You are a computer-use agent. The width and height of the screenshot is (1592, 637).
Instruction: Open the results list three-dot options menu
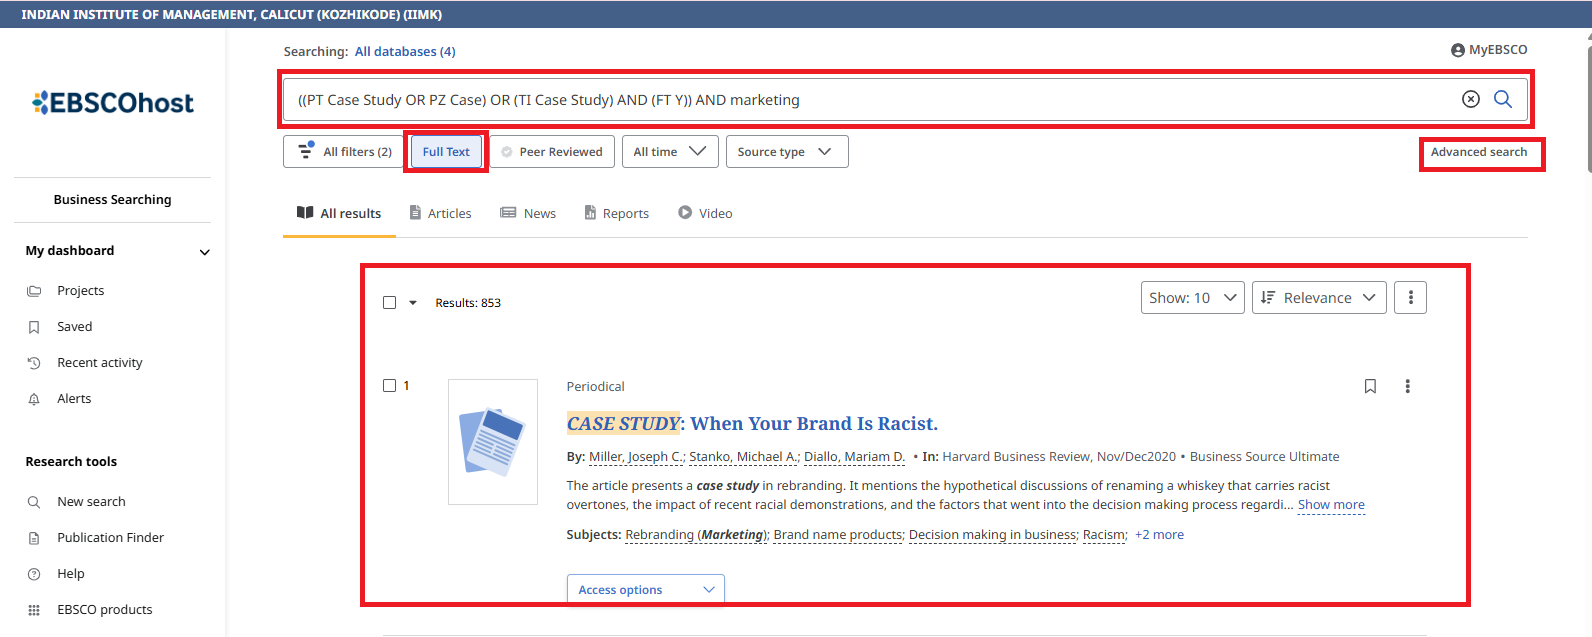coord(1410,298)
